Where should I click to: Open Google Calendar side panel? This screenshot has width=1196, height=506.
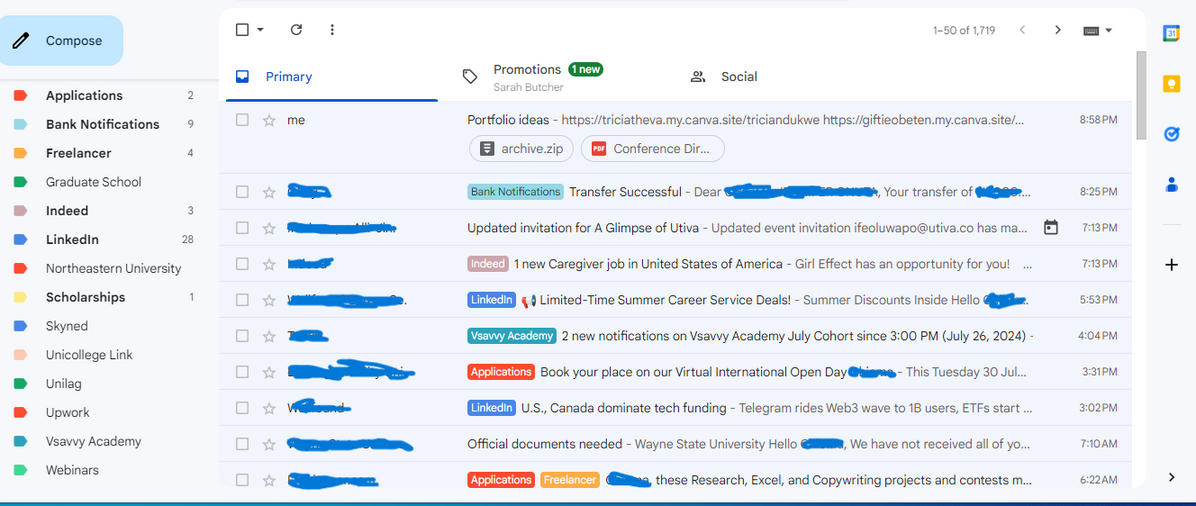(1172, 33)
